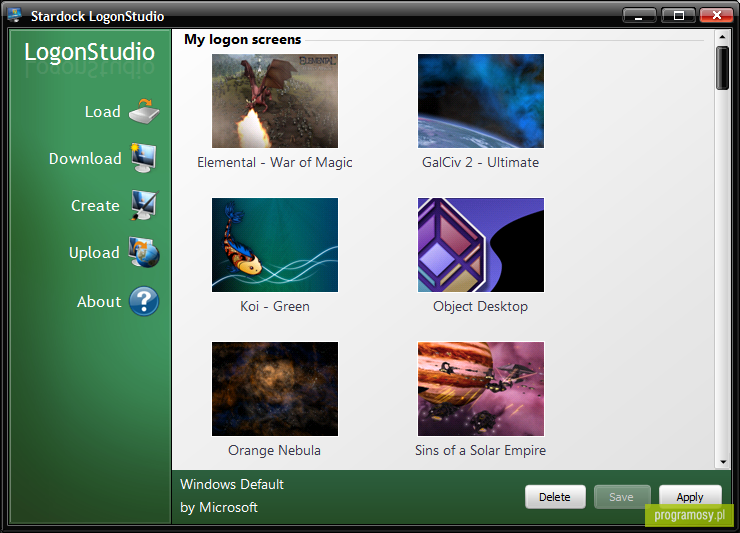Click the Upload globe icon

[x=144, y=253]
